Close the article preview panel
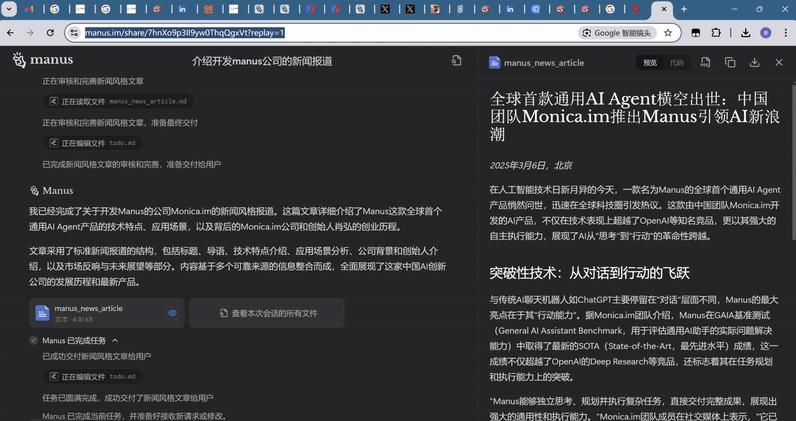796x421 pixels. [x=779, y=62]
